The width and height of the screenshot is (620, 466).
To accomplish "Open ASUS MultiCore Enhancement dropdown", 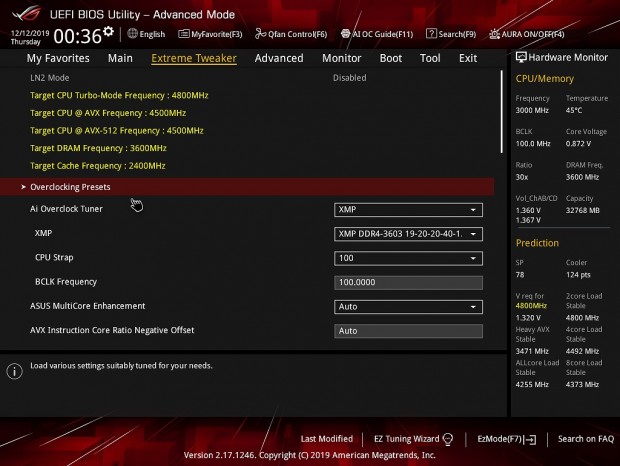I will tap(408, 307).
